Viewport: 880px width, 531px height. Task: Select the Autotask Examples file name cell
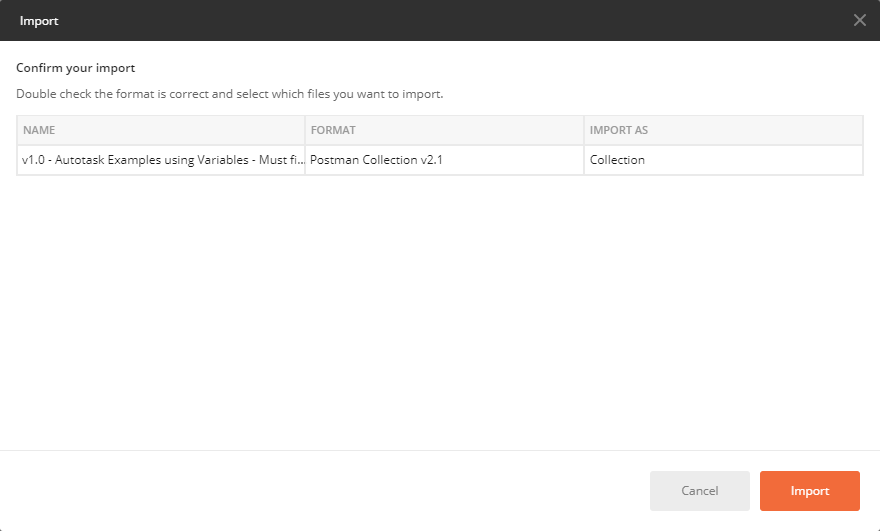[x=160, y=160]
